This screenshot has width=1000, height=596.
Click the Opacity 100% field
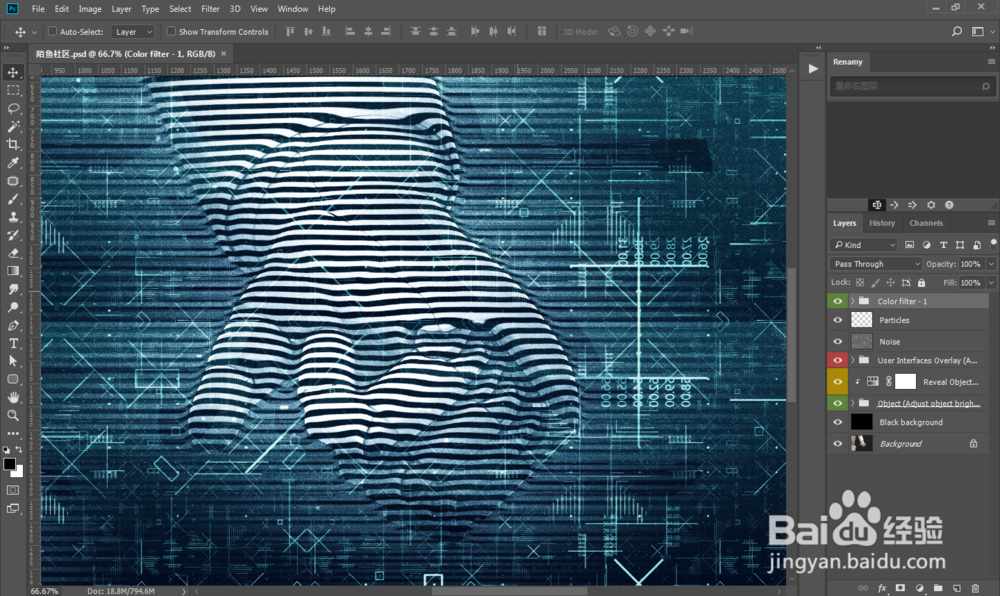pyautogui.click(x=971, y=264)
